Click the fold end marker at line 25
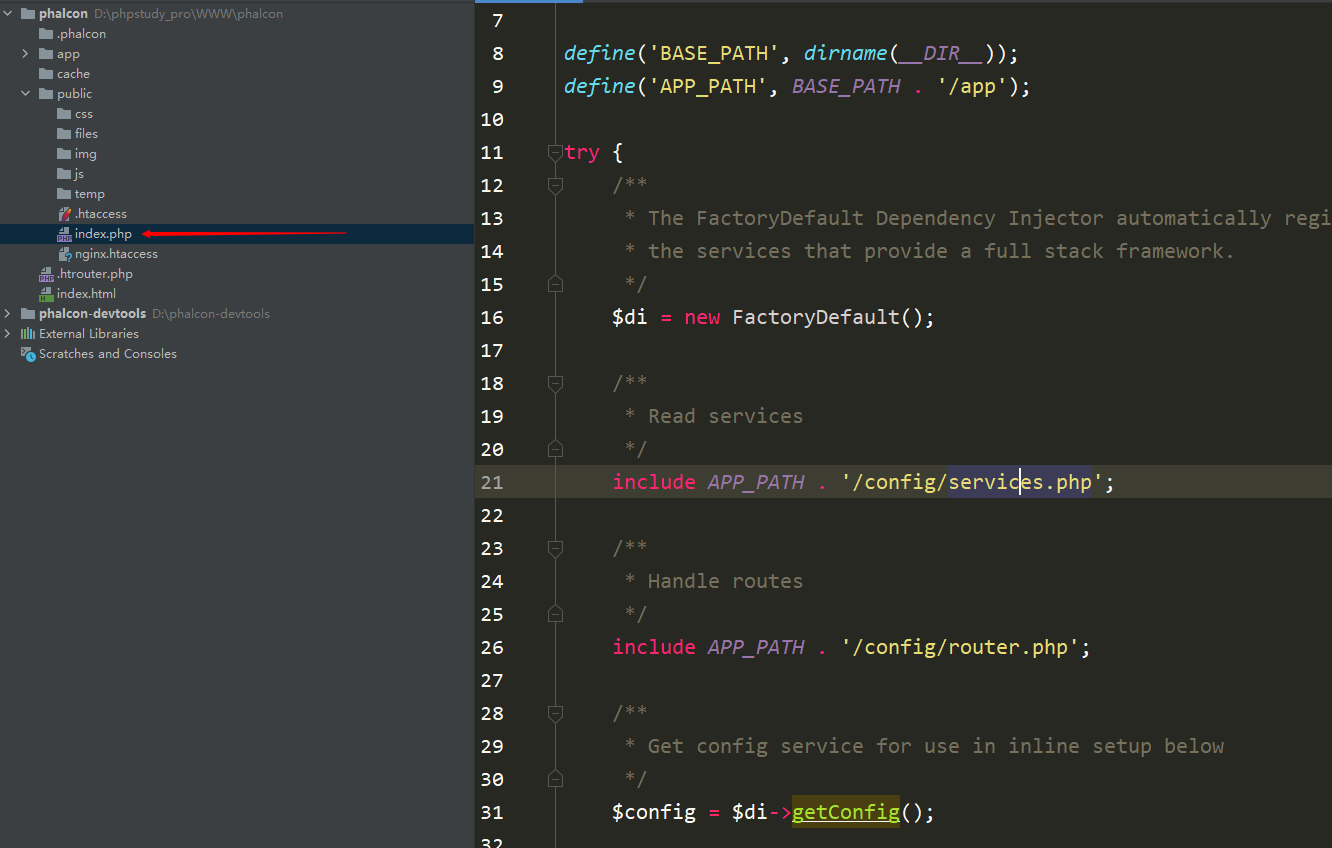 click(x=555, y=614)
